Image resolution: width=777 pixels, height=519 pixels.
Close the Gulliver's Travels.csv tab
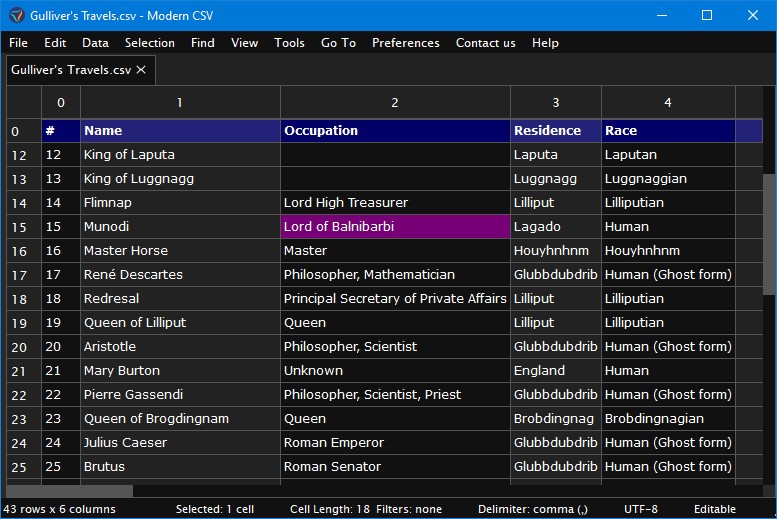[x=141, y=70]
